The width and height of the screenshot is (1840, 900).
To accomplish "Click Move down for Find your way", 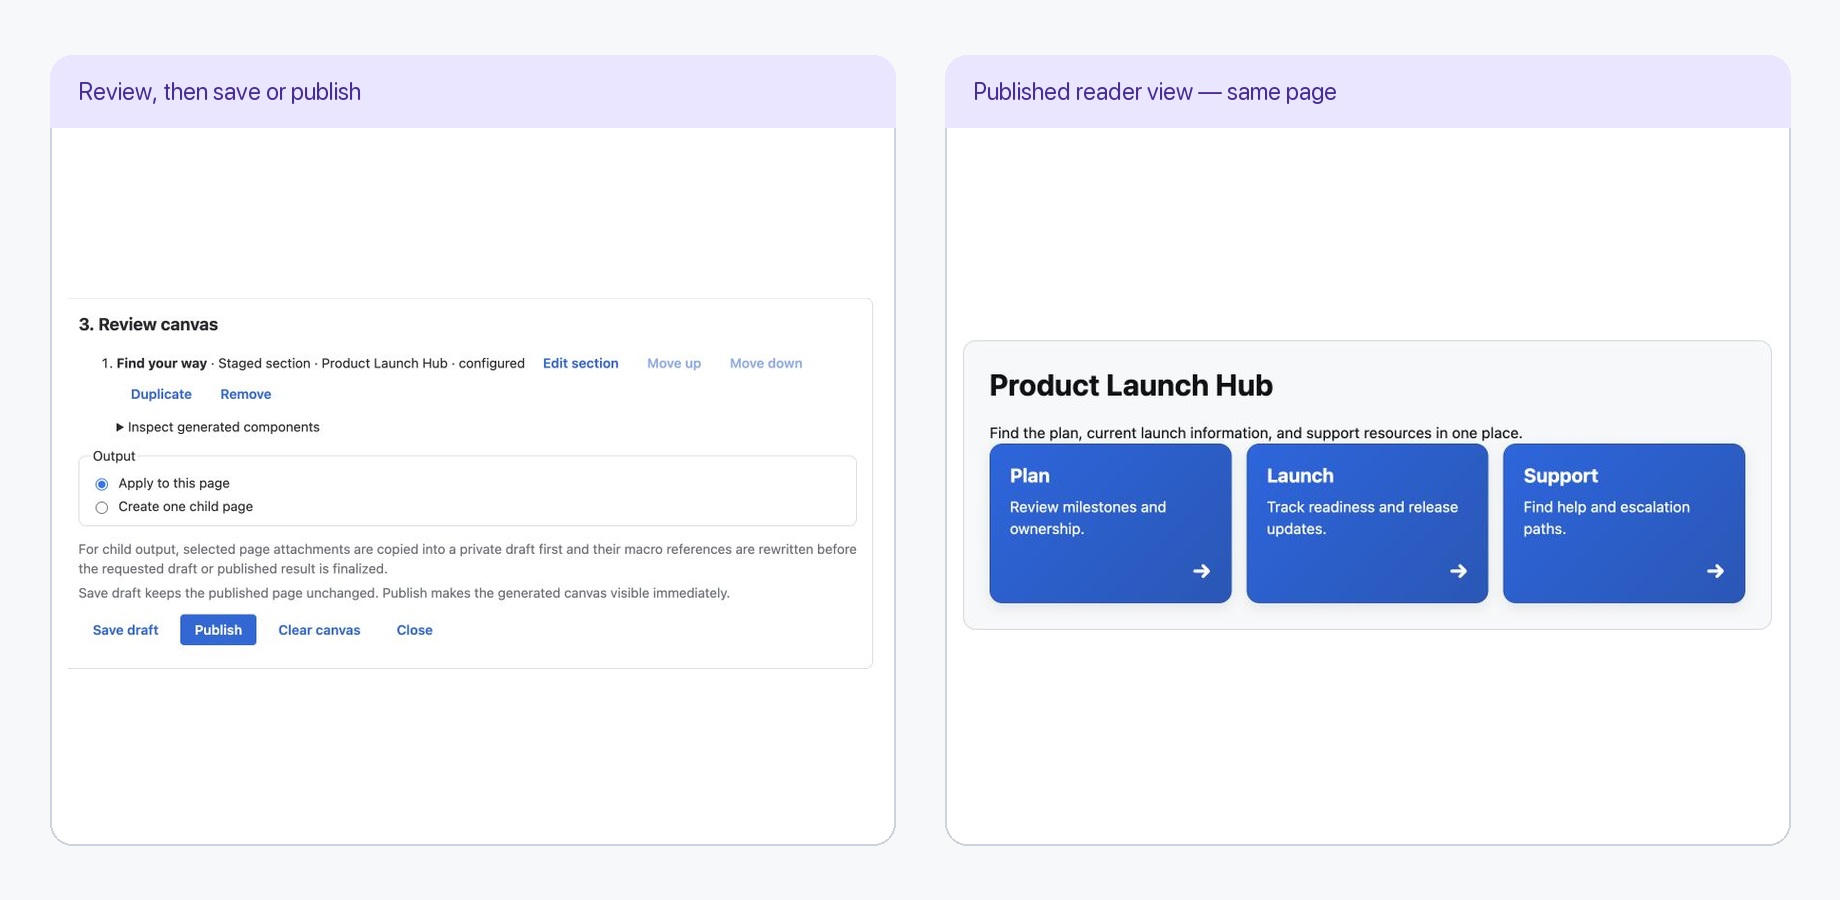I will click(766, 363).
